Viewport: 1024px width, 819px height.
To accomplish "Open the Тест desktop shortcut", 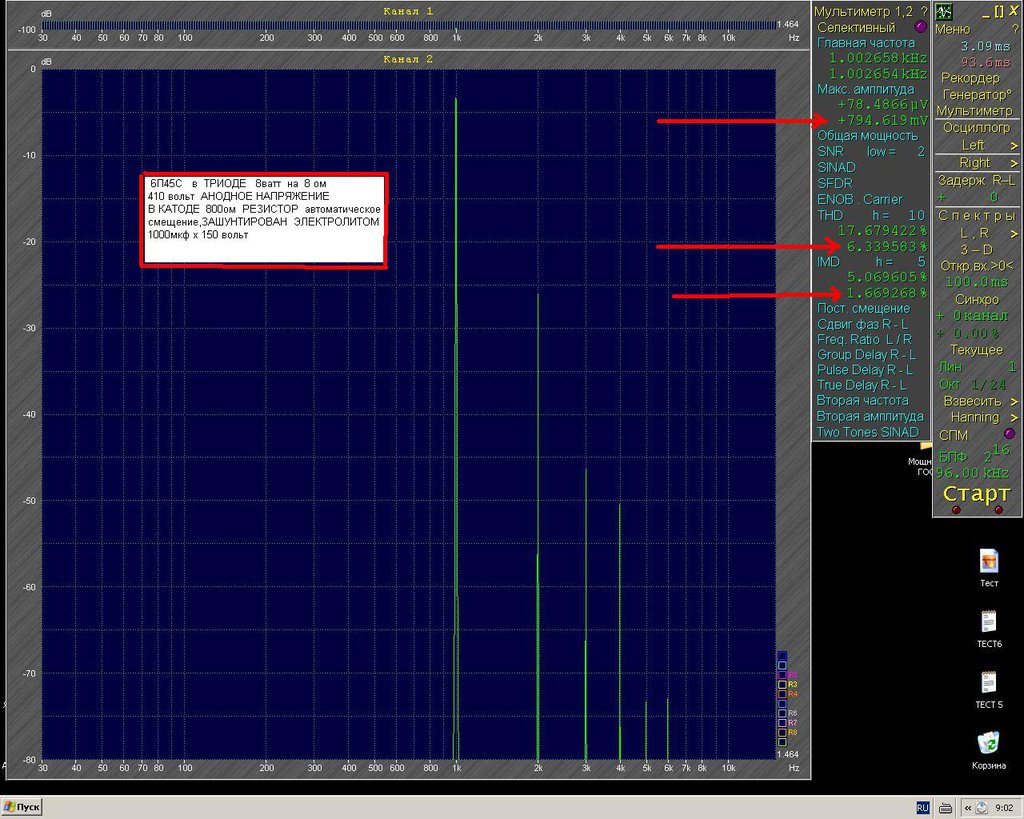I will pos(989,568).
